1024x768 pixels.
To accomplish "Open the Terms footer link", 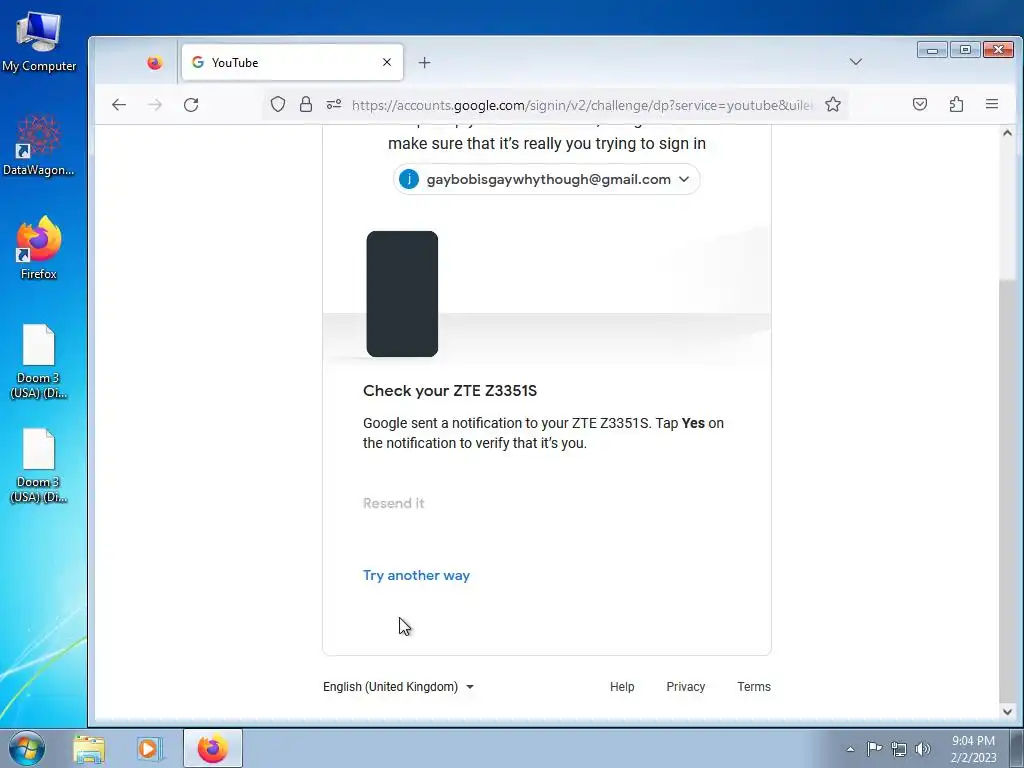I will (754, 686).
